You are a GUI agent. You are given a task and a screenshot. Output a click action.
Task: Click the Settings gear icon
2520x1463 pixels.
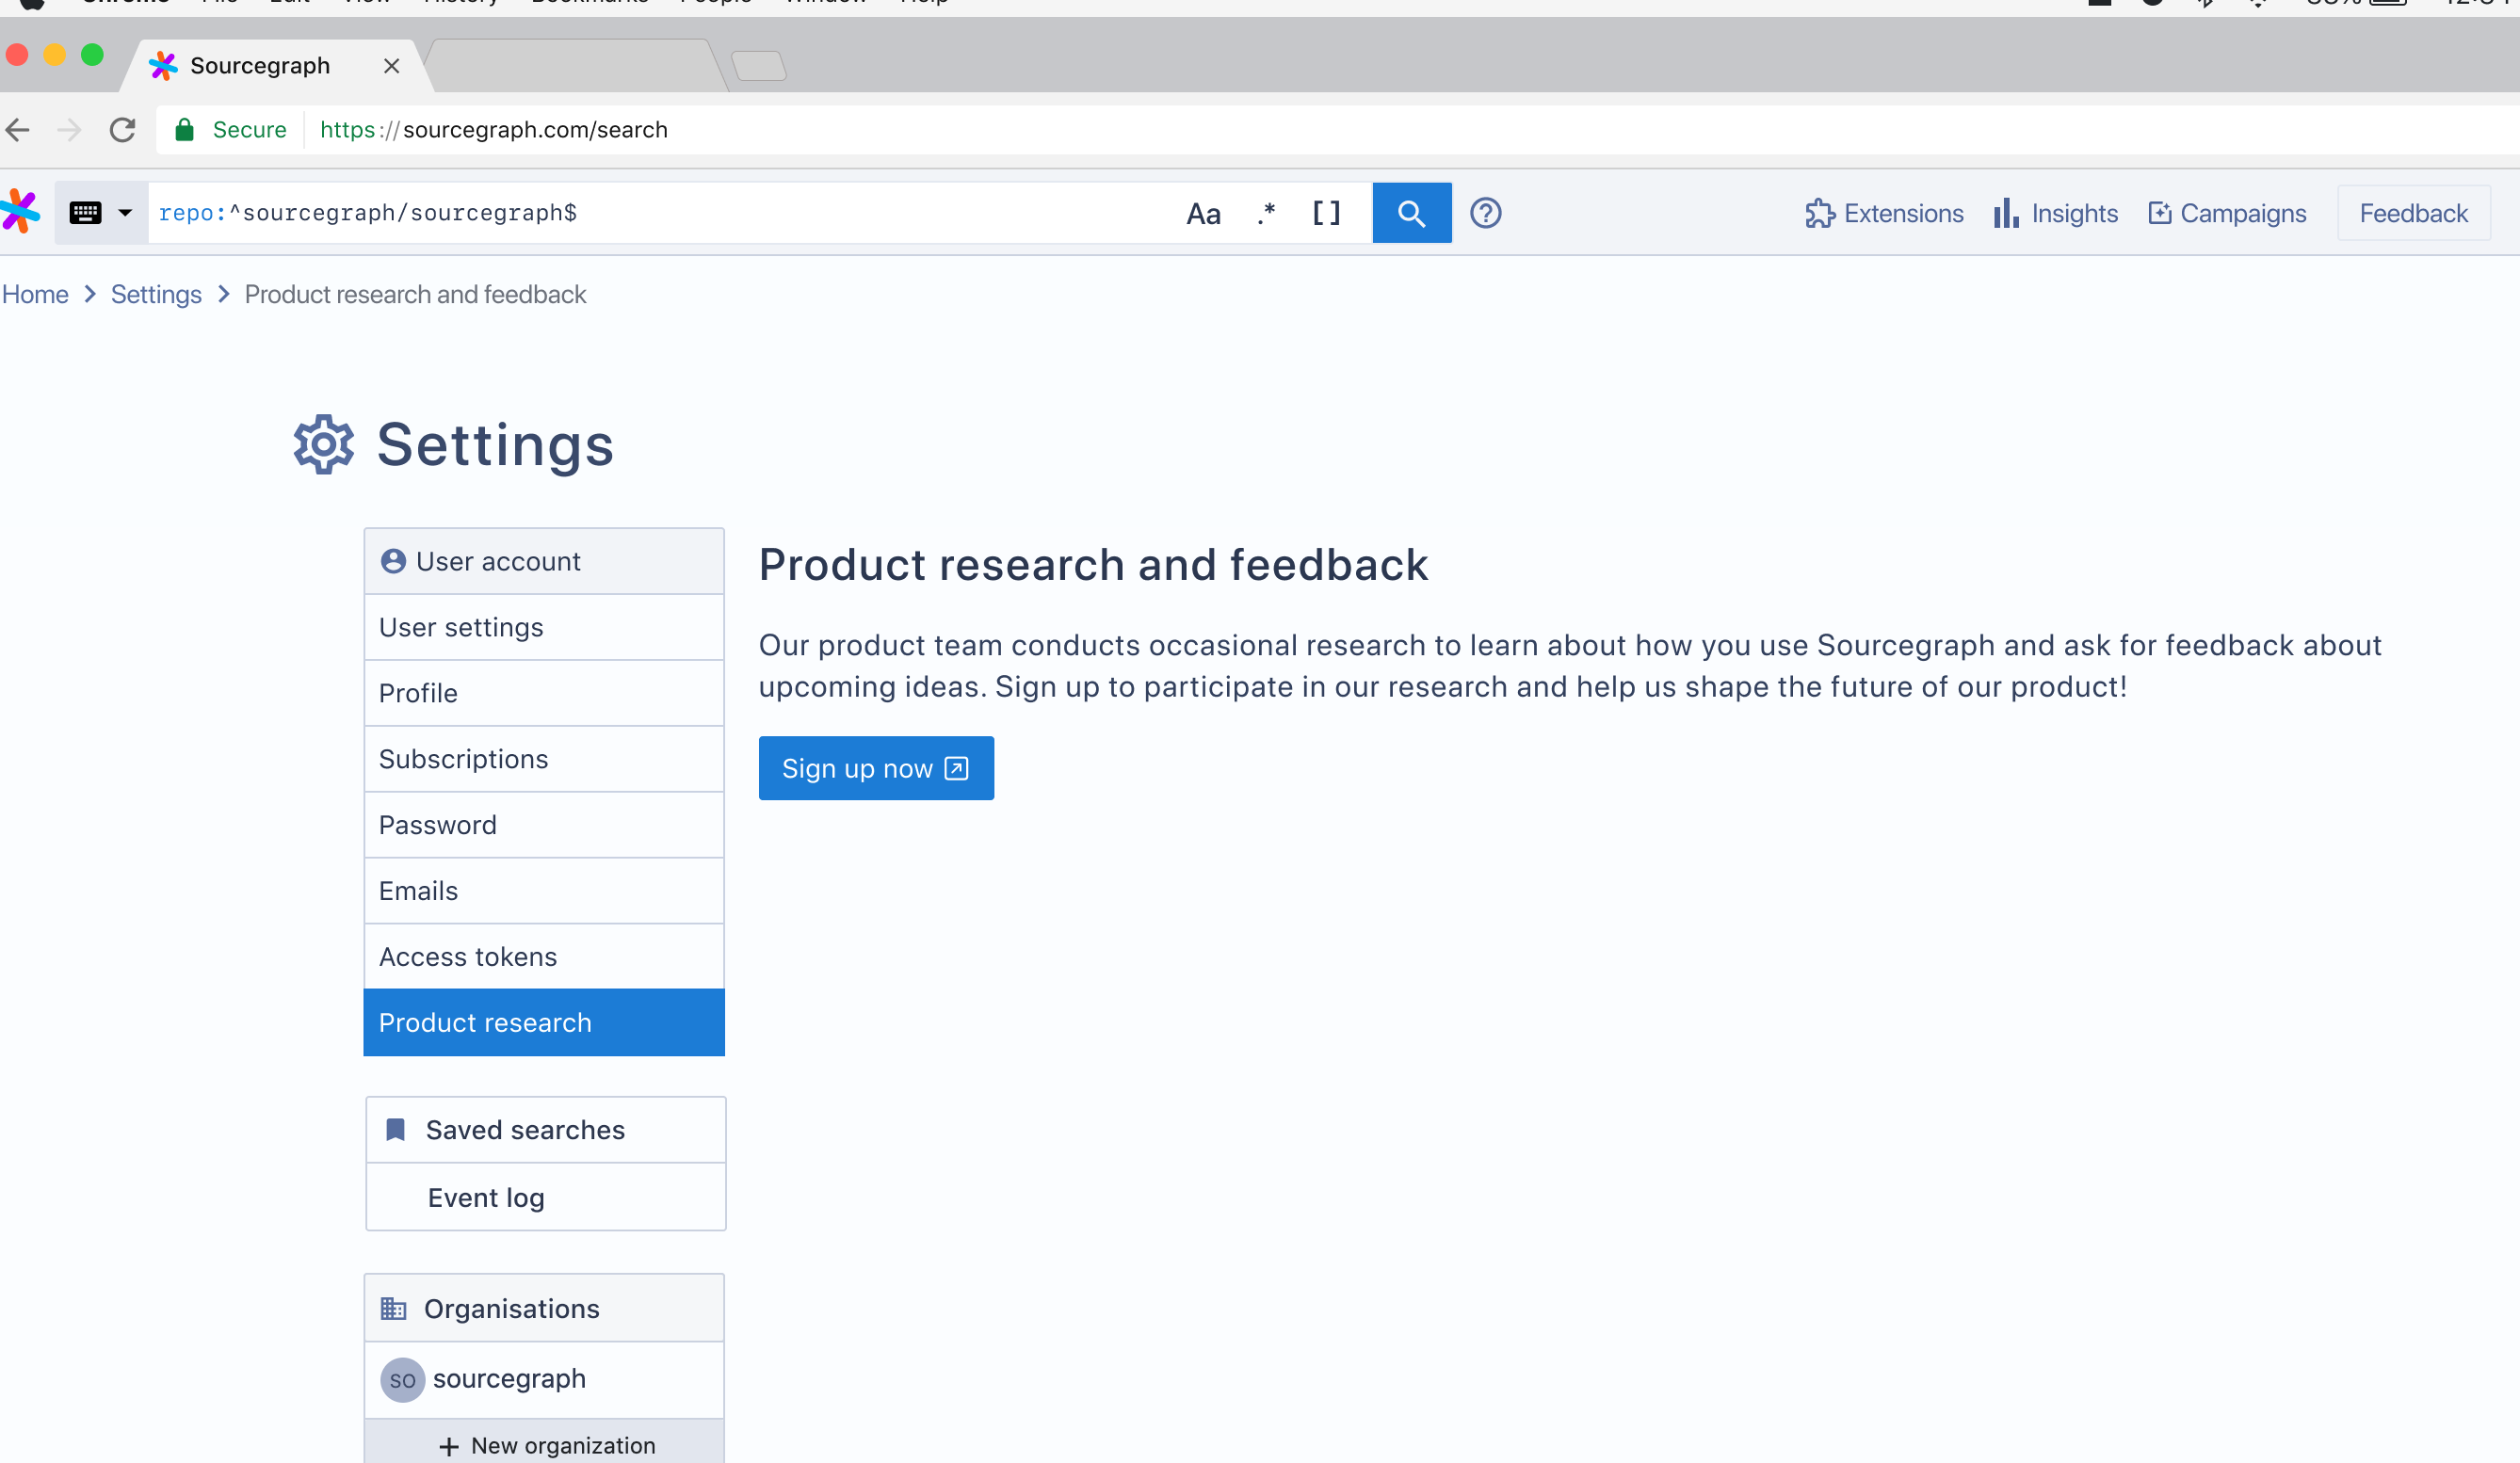(x=323, y=444)
